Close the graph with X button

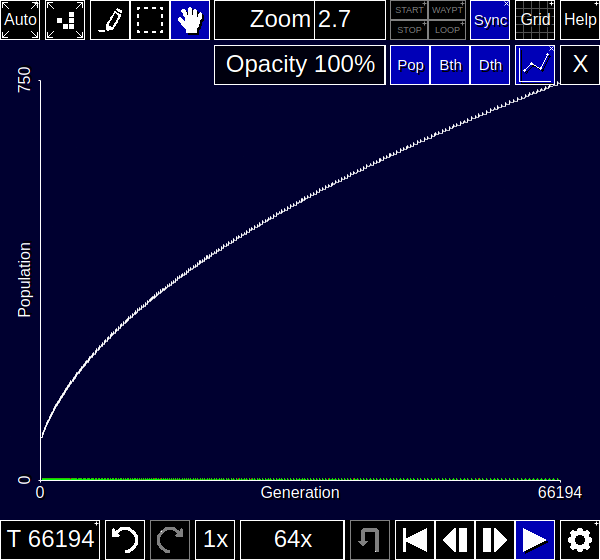tap(580, 65)
